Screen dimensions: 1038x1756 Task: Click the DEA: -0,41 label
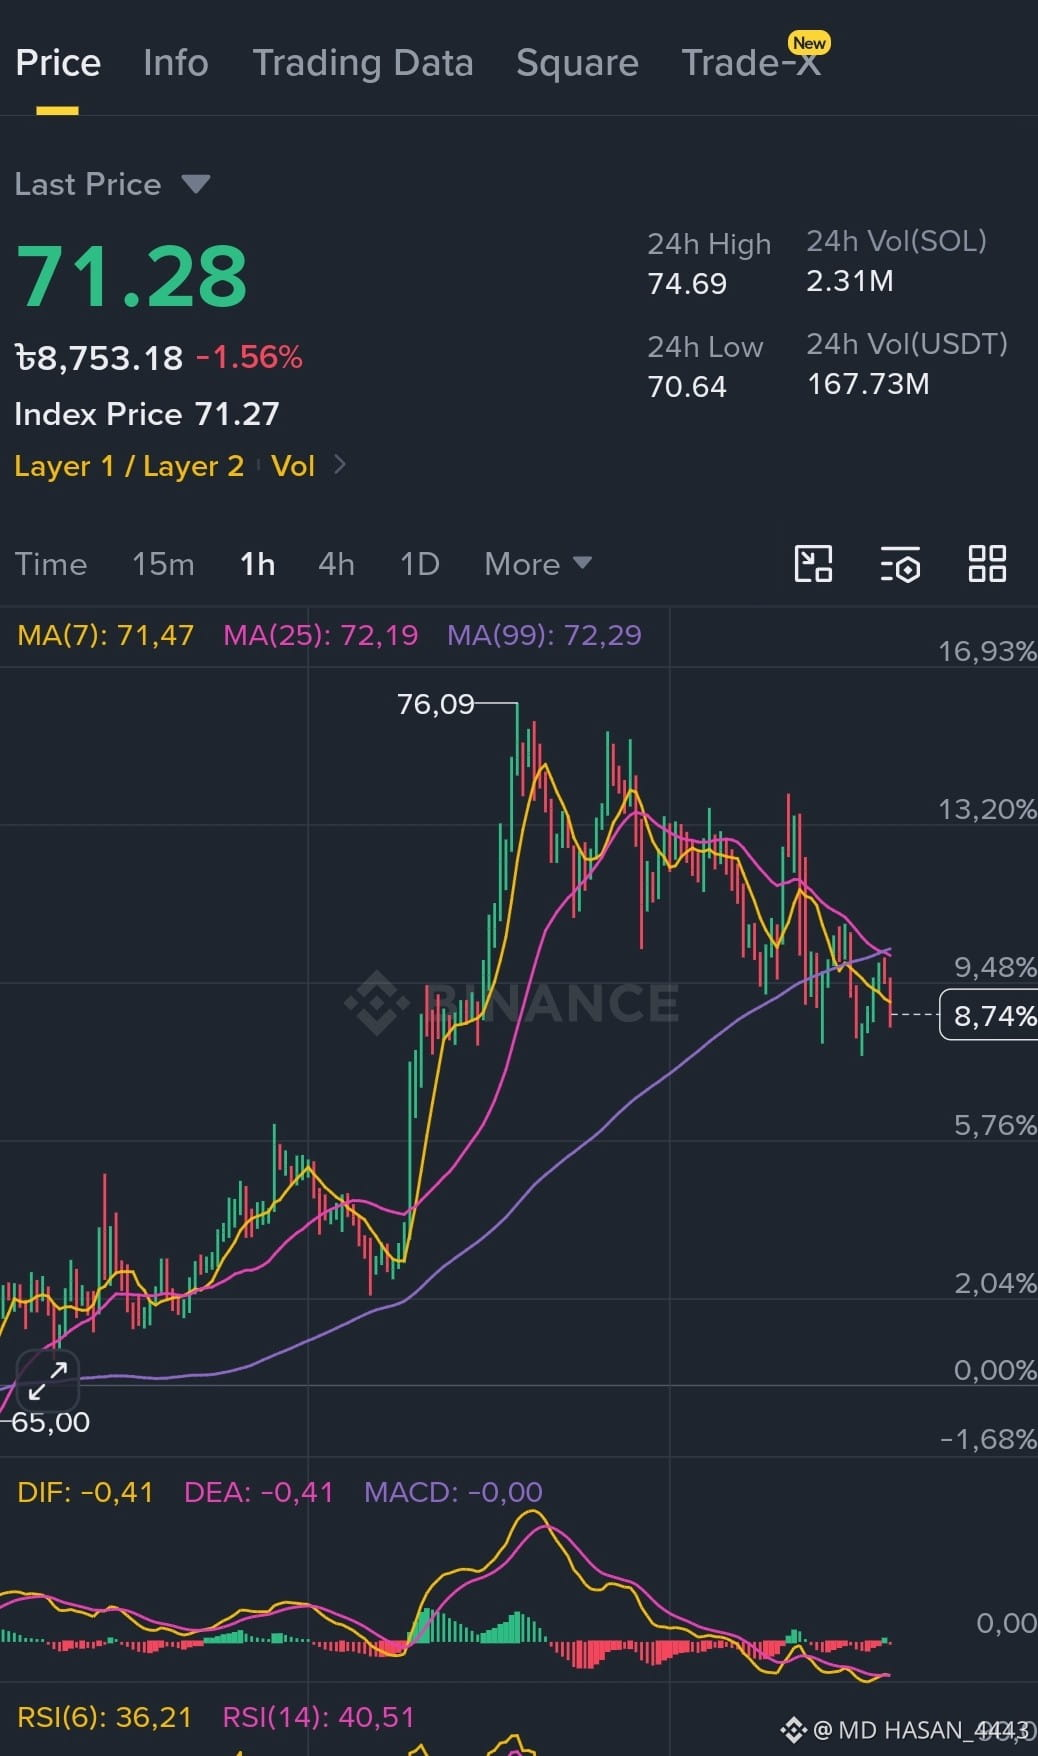[259, 1492]
